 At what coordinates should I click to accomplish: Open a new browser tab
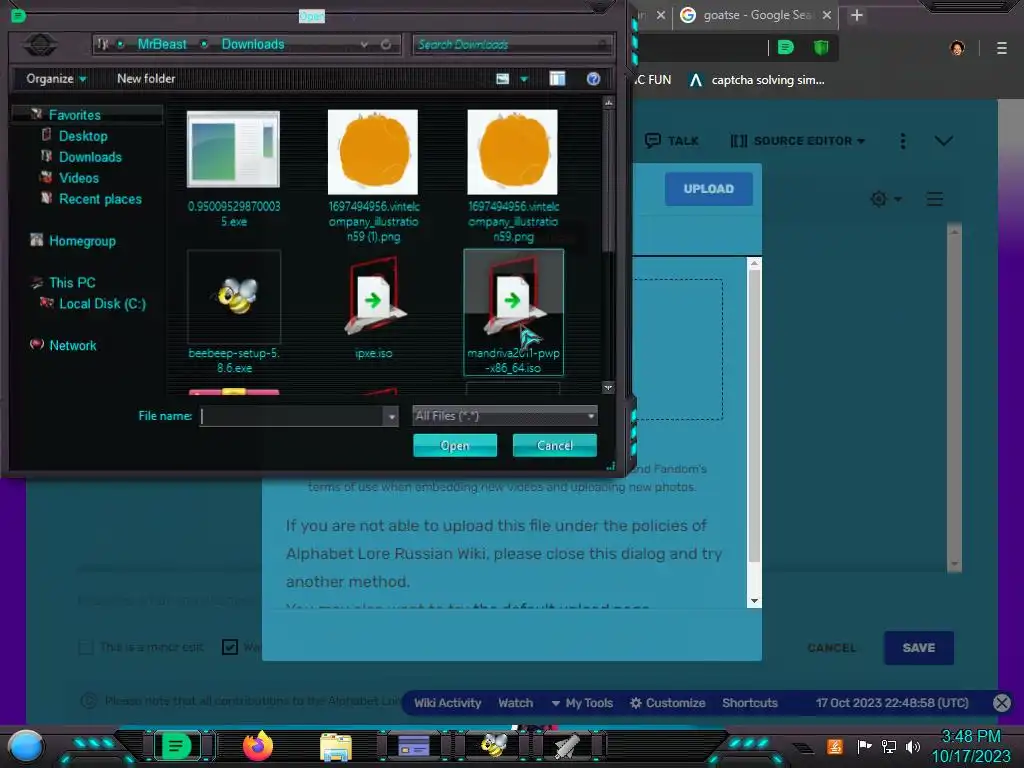point(857,15)
